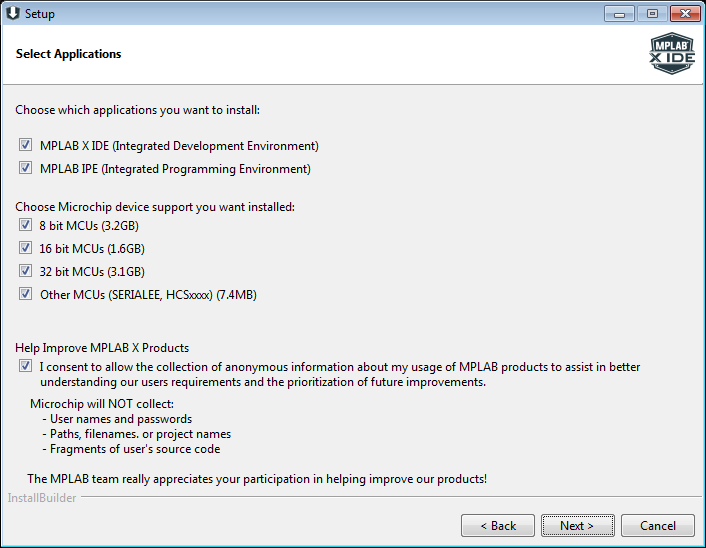This screenshot has width=706, height=548.
Task: Click the MPLAB team appreciation message
Action: (x=257, y=479)
